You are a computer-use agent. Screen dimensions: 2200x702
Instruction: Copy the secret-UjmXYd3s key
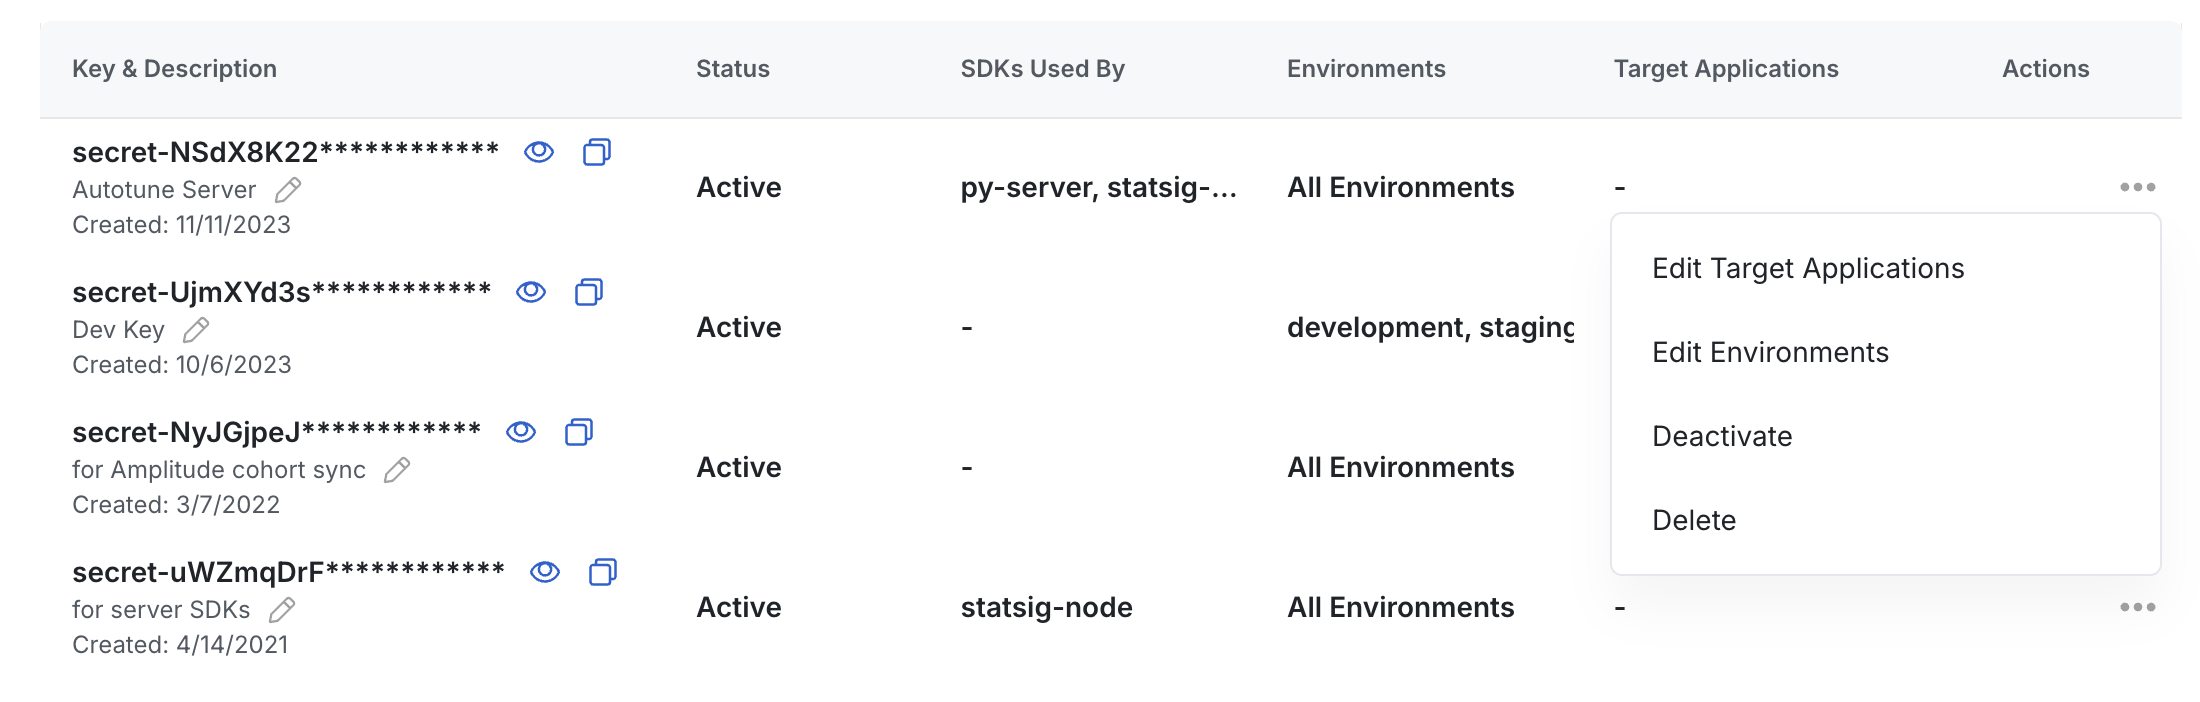pyautogui.click(x=589, y=292)
